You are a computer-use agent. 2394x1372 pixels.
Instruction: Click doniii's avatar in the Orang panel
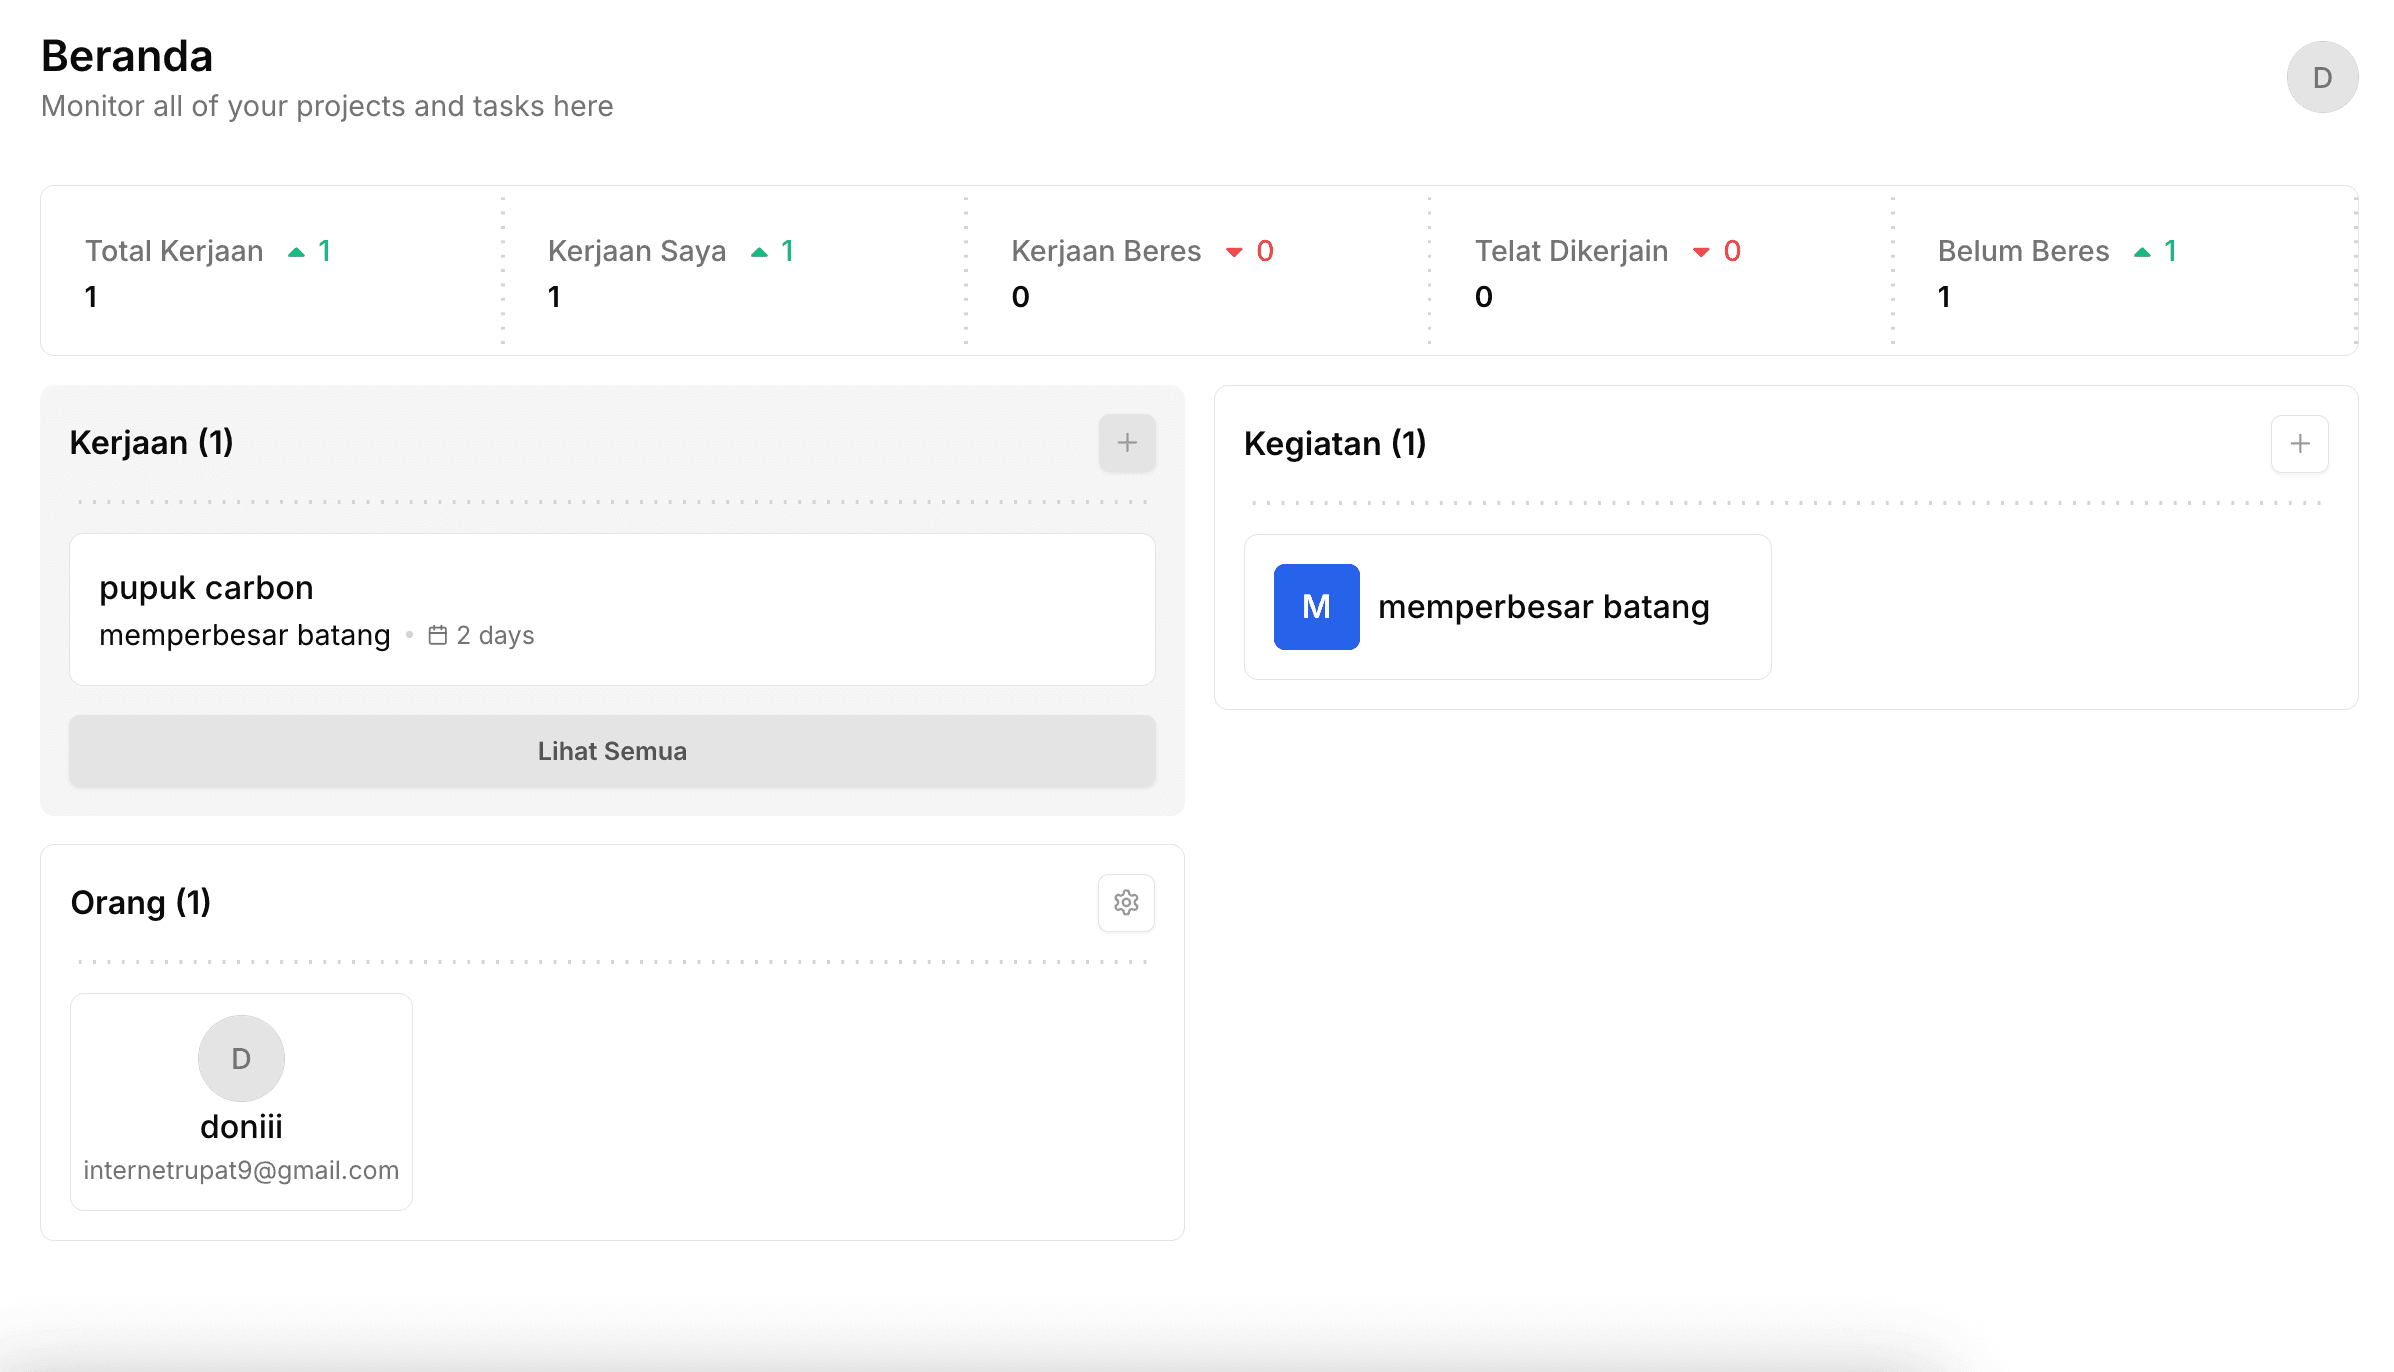tap(240, 1058)
